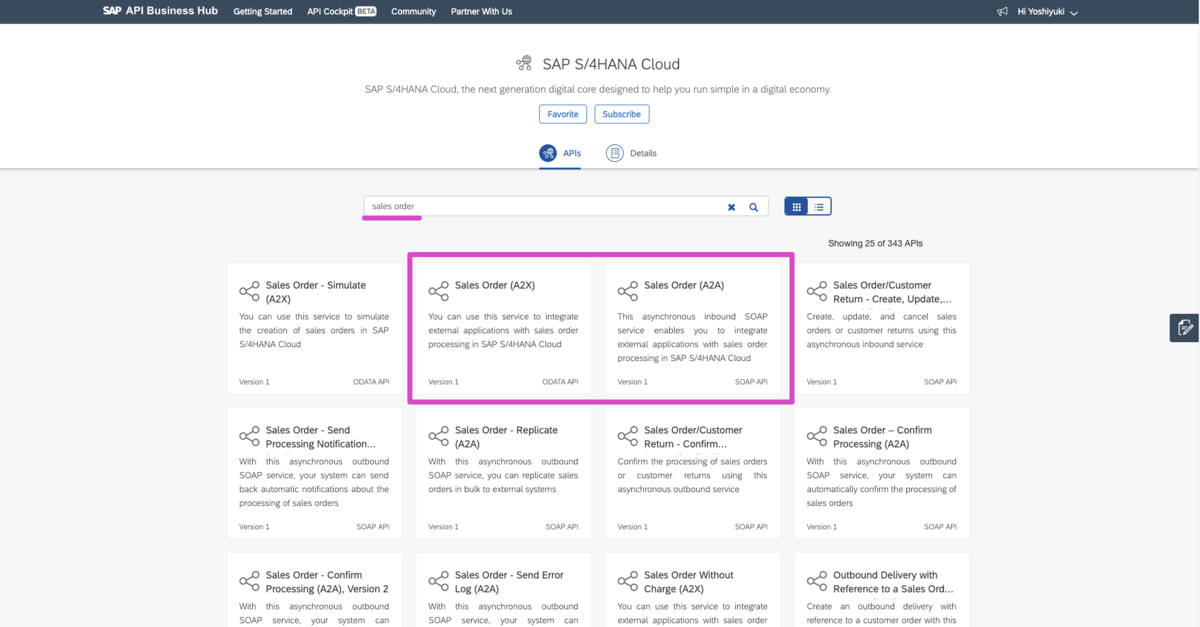Click share icon on Send Processing Notification card
This screenshot has height=627, width=1200.
250,436
